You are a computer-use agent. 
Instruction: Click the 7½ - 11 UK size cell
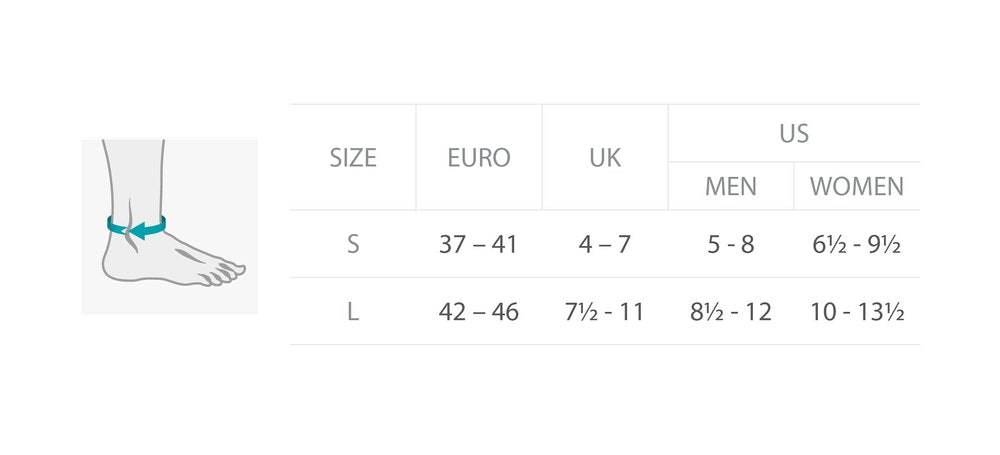pyautogui.click(x=605, y=312)
